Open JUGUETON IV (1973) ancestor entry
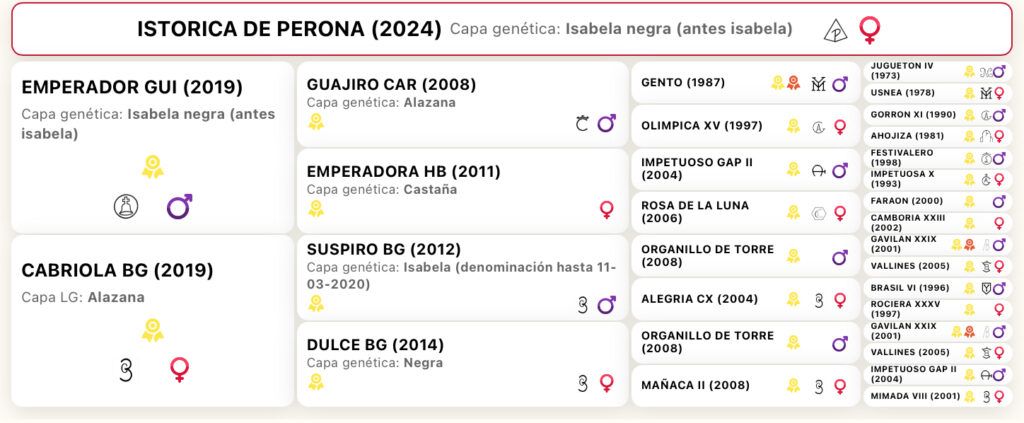Screen dimensions: 1024x423 [938, 72]
